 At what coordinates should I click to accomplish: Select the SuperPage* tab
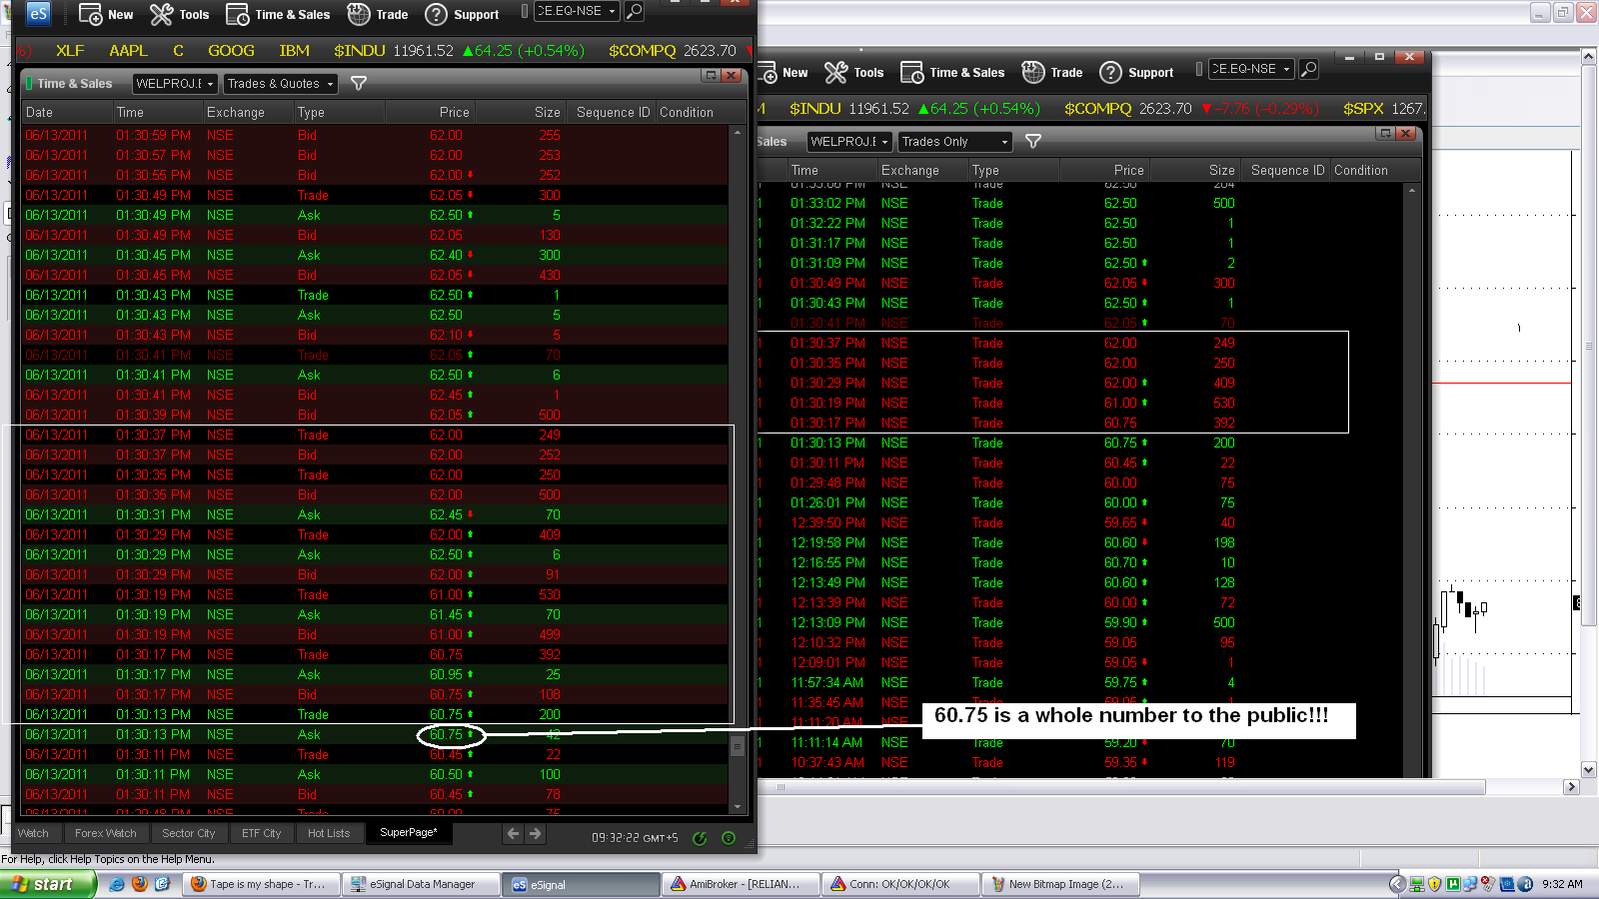point(409,833)
